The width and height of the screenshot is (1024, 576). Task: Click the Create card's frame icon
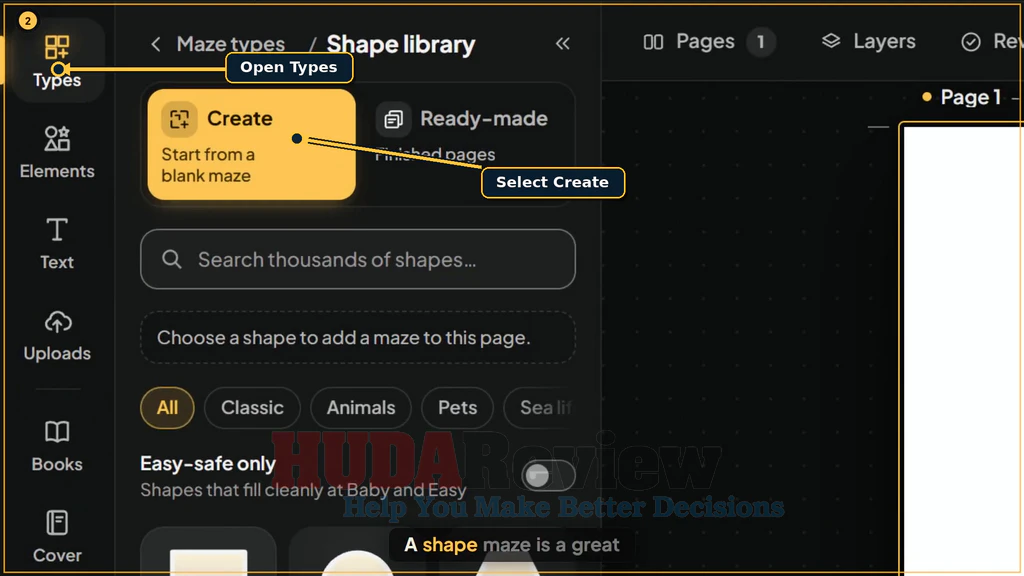tap(179, 119)
